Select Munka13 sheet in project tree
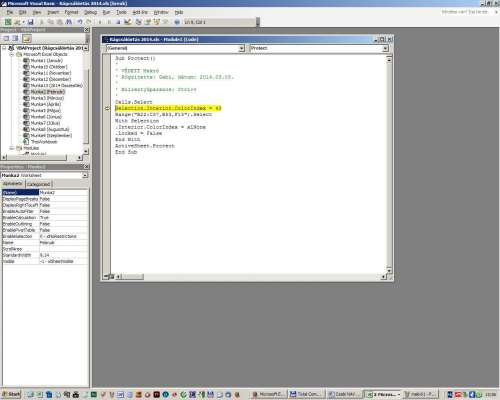The image size is (500, 400). click(56, 86)
